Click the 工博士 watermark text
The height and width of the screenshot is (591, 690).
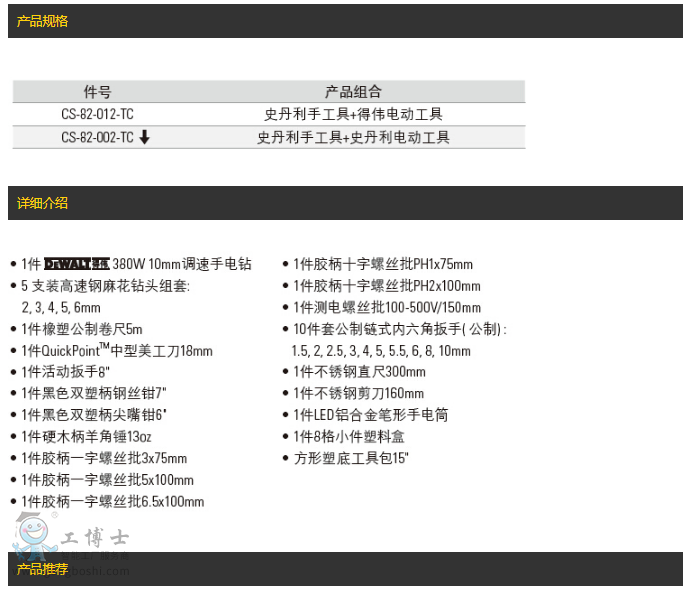(95, 538)
